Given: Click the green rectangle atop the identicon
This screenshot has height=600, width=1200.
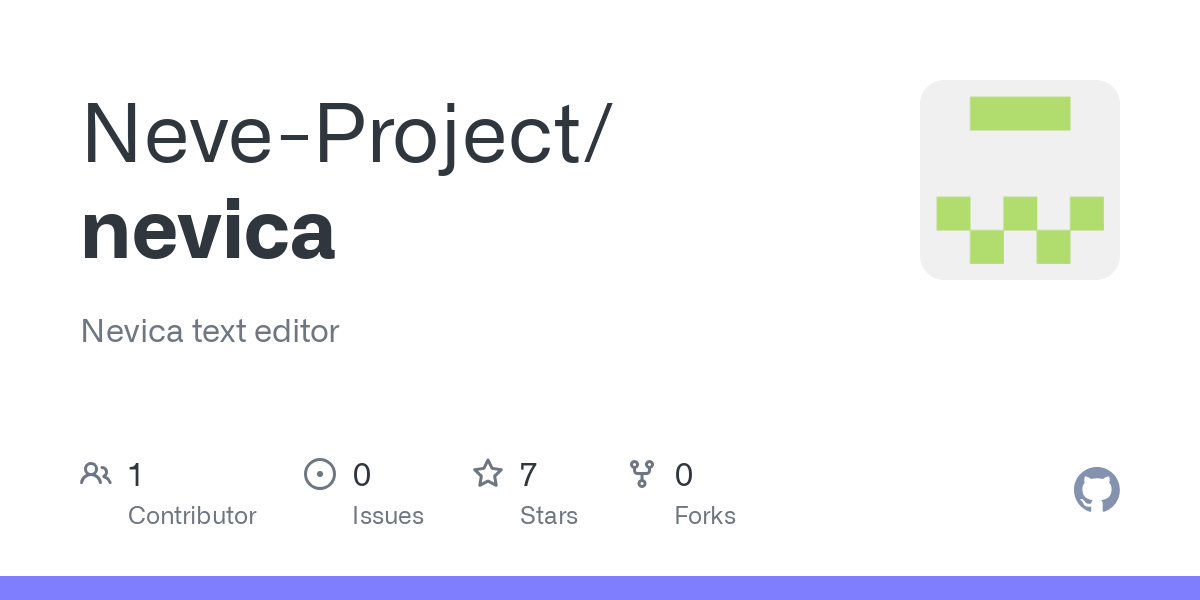Looking at the screenshot, I should (1020, 113).
